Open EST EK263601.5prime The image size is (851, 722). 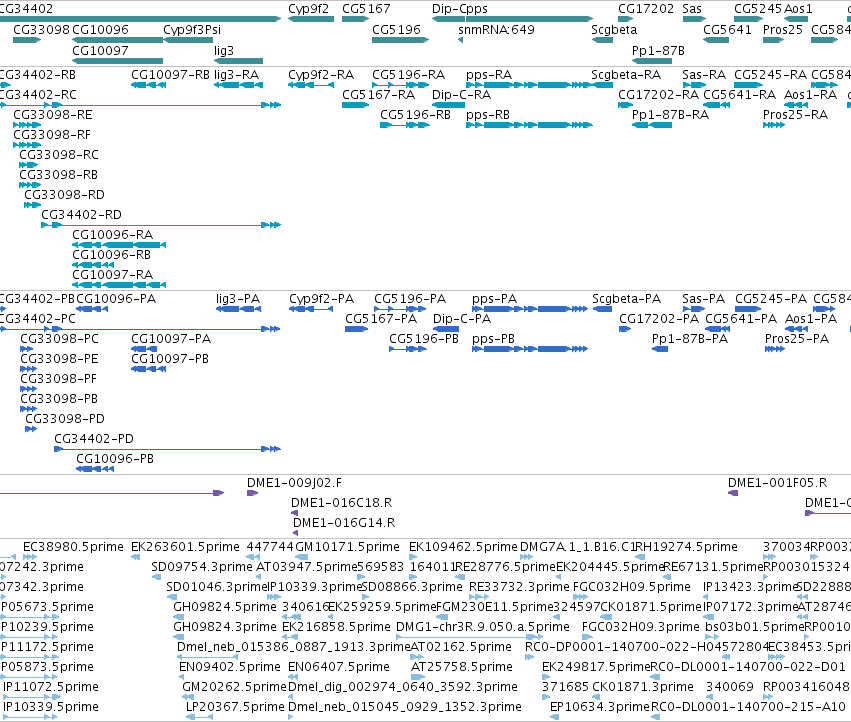point(185,547)
